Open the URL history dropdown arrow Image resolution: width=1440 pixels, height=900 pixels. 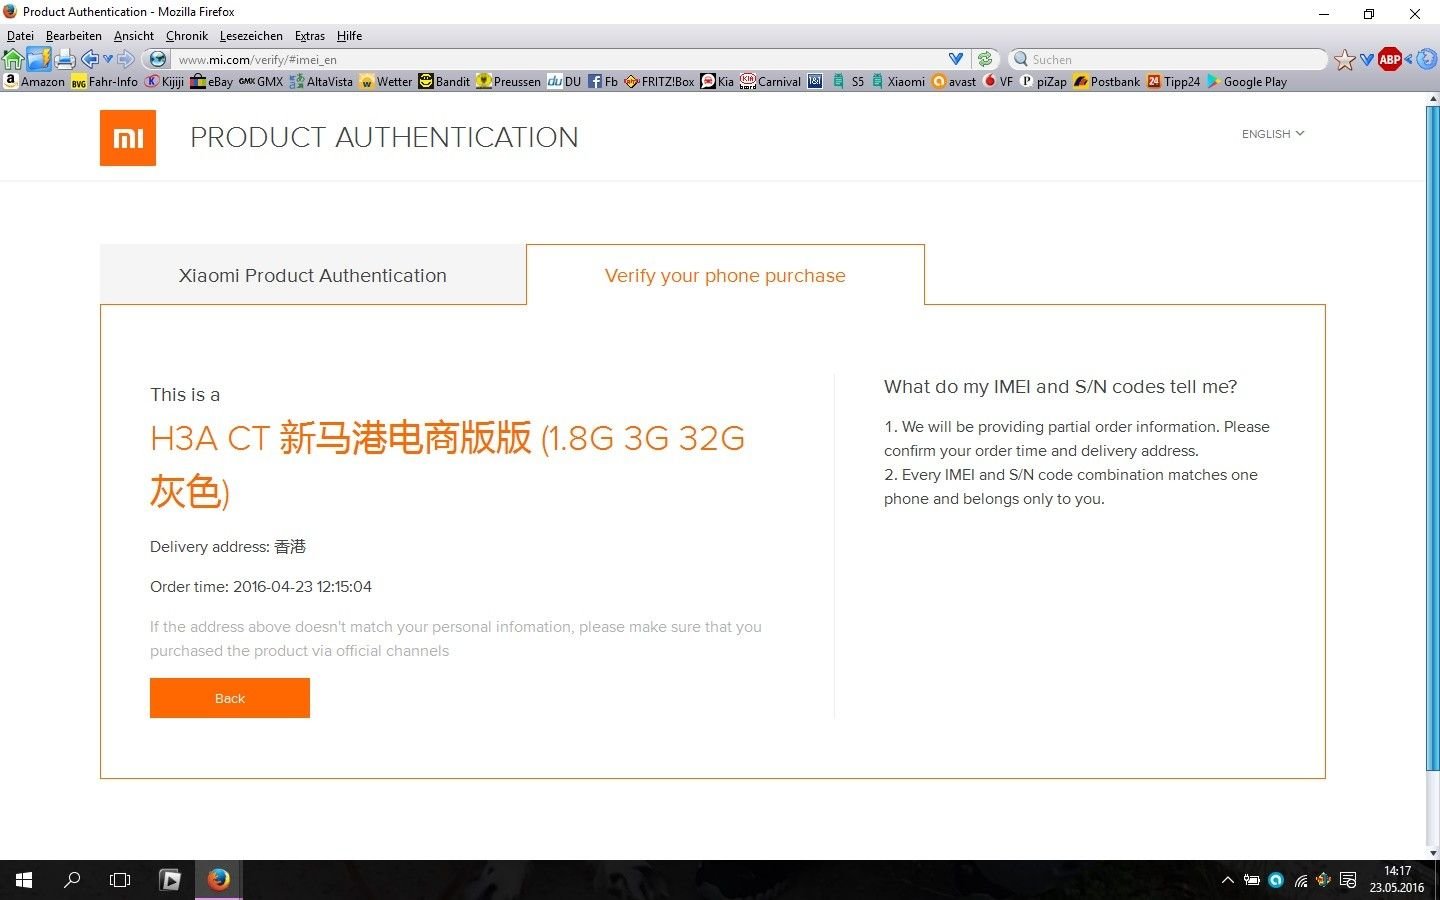pos(955,59)
